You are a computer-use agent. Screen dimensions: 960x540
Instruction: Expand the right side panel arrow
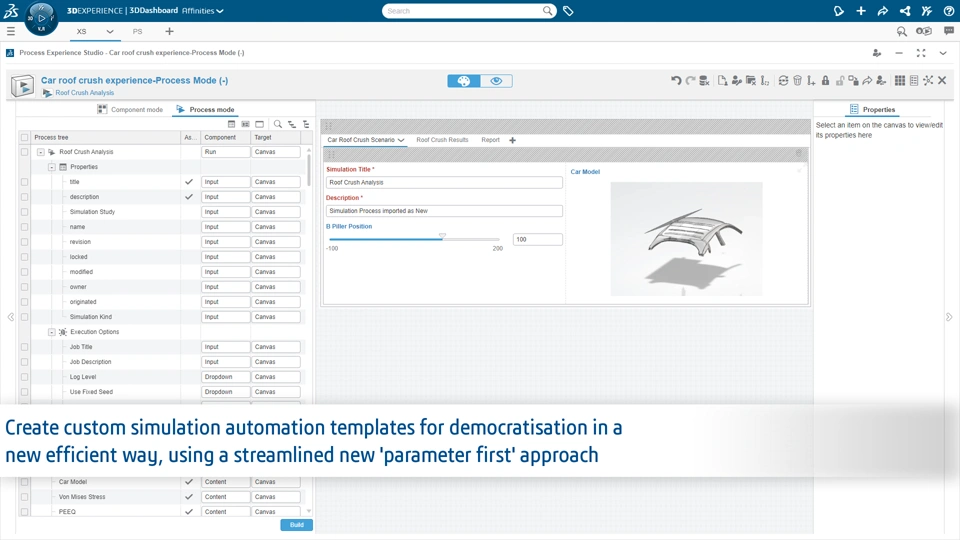(949, 317)
